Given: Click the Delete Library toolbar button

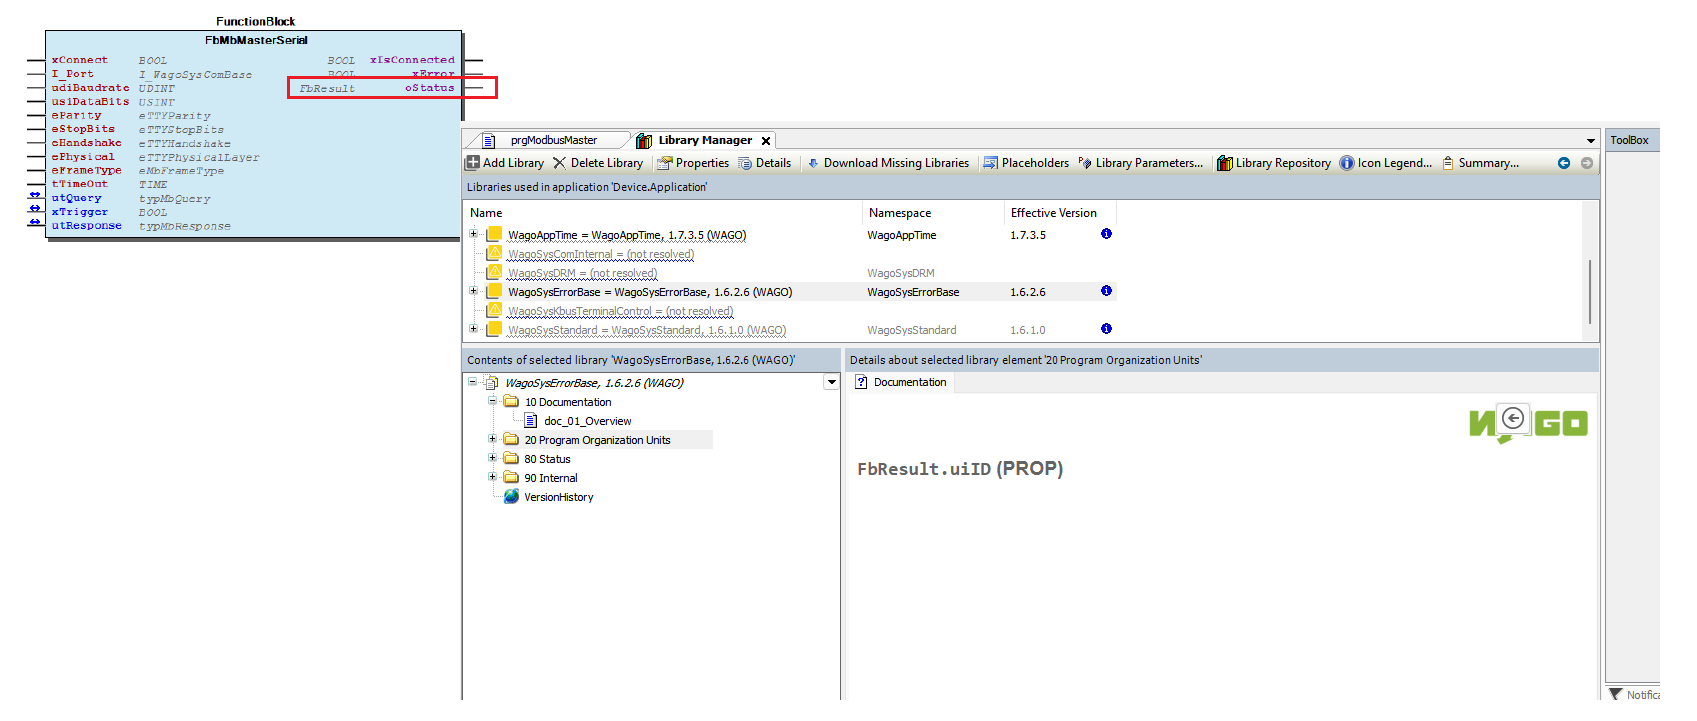Looking at the screenshot, I should tap(598, 163).
